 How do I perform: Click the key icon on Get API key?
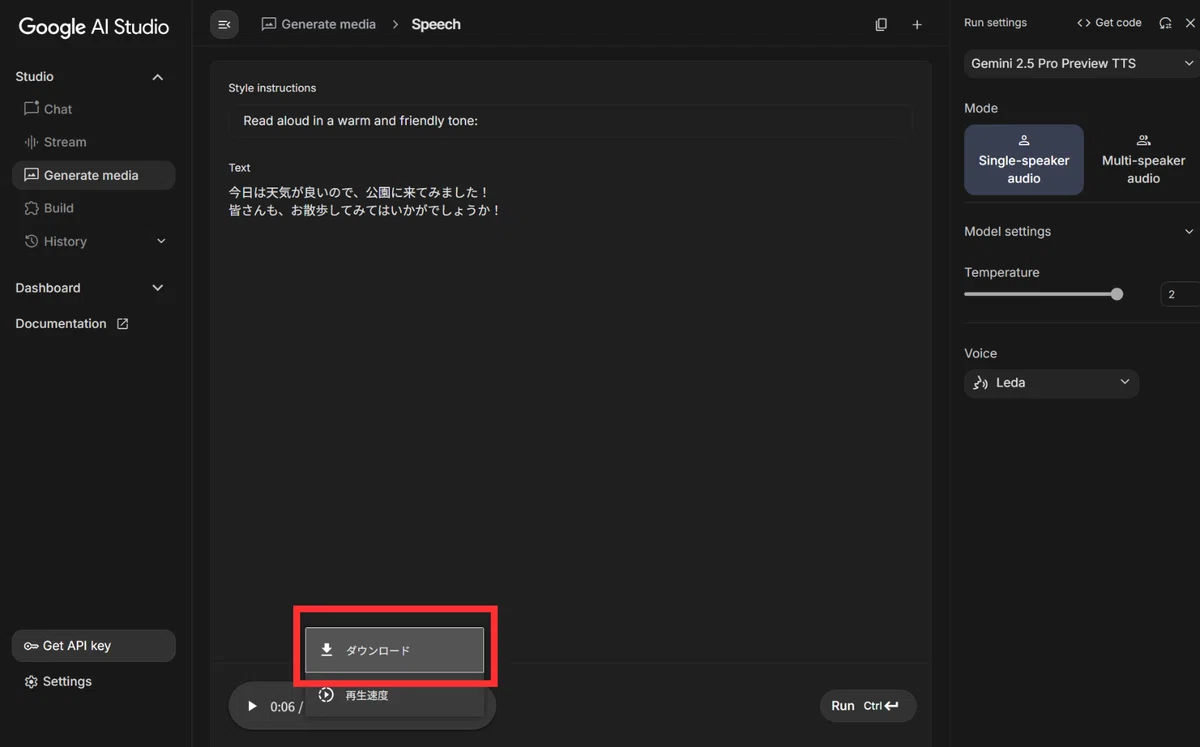(x=31, y=646)
